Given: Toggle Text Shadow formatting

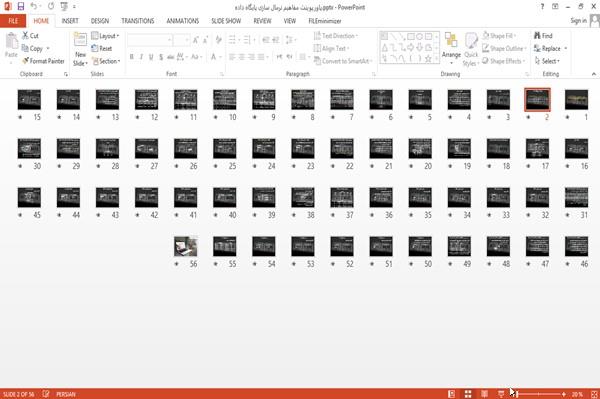Looking at the screenshot, I should (161, 57).
